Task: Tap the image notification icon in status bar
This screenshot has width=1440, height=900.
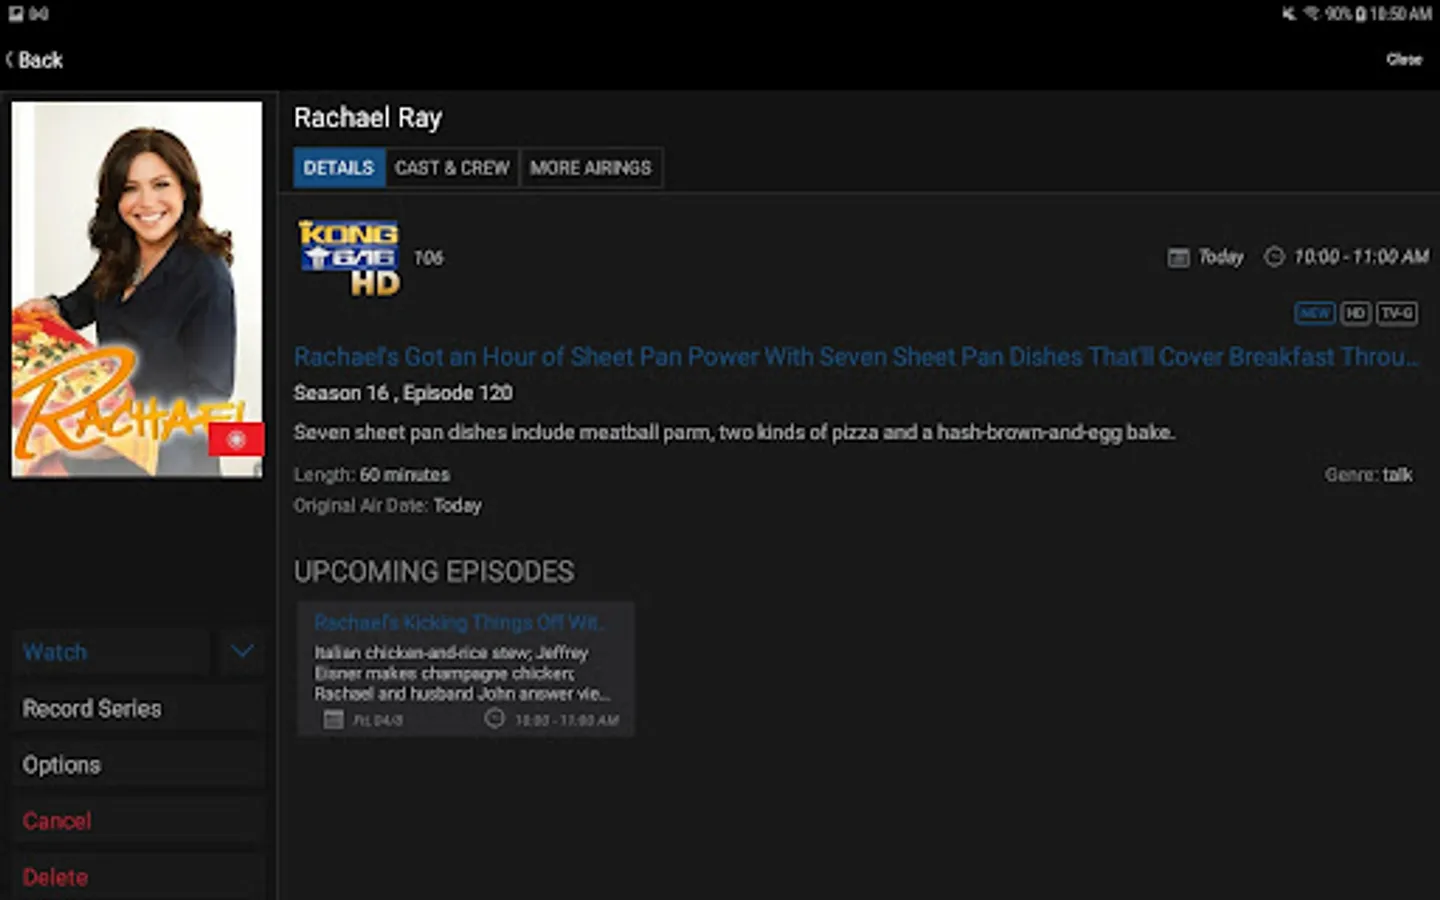Action: tap(16, 14)
